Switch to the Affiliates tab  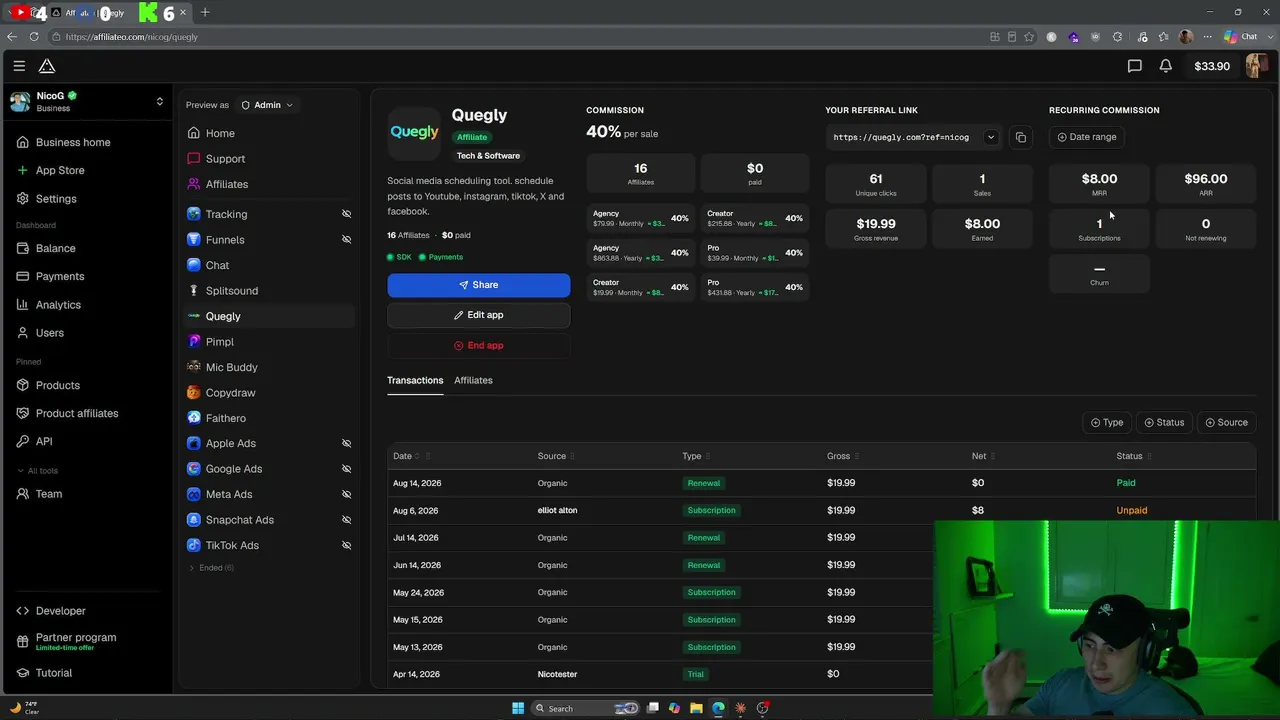coord(473,380)
